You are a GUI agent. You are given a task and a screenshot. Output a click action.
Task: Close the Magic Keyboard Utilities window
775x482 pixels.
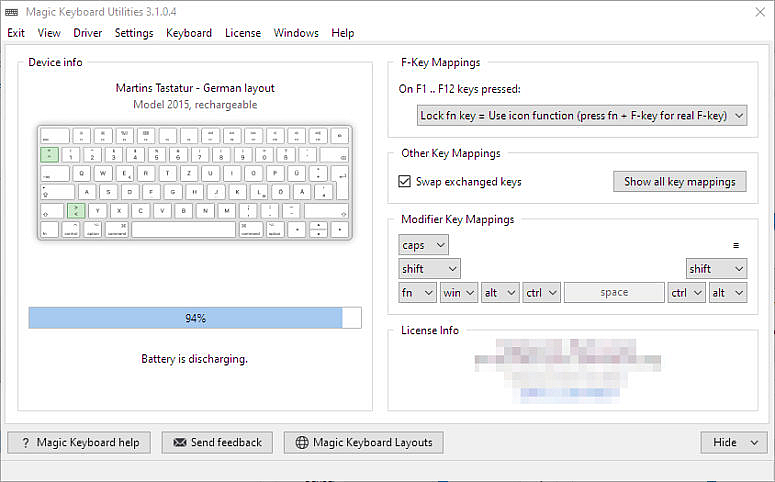[760, 12]
